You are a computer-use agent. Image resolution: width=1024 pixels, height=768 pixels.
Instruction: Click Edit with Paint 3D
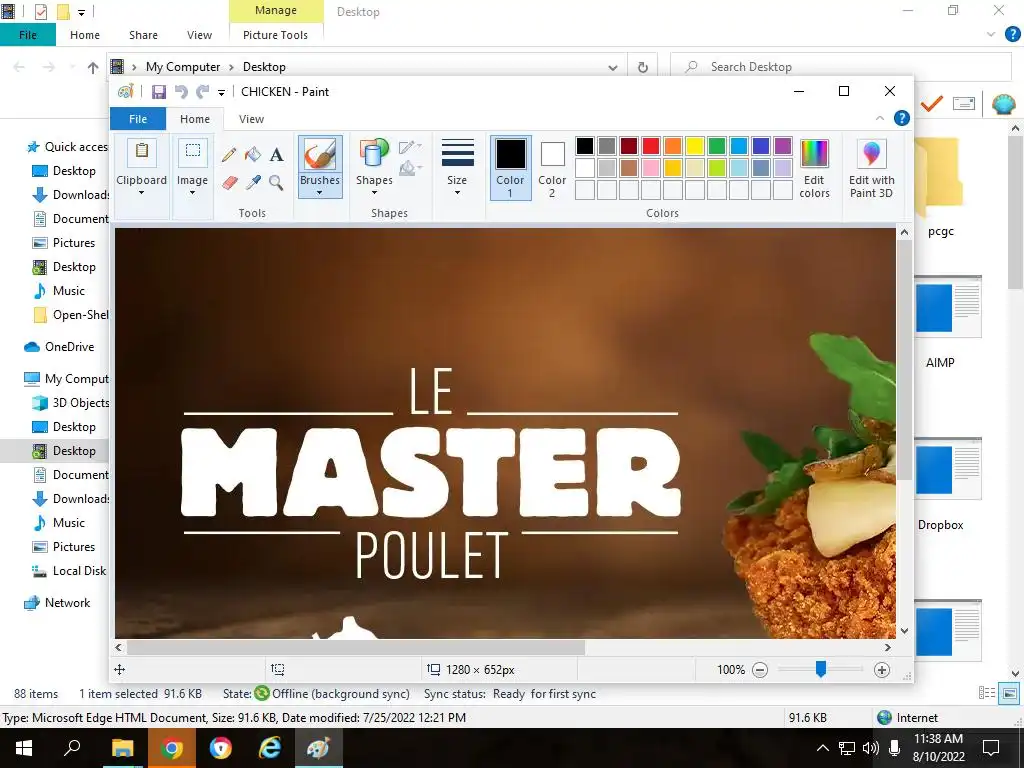coord(871,168)
